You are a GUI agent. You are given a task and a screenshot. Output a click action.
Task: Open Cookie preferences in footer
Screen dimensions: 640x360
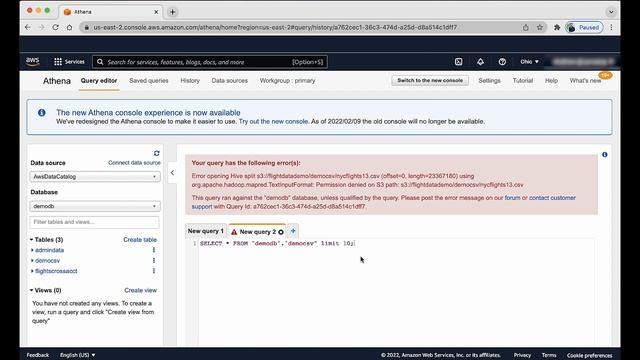pyautogui.click(x=589, y=355)
